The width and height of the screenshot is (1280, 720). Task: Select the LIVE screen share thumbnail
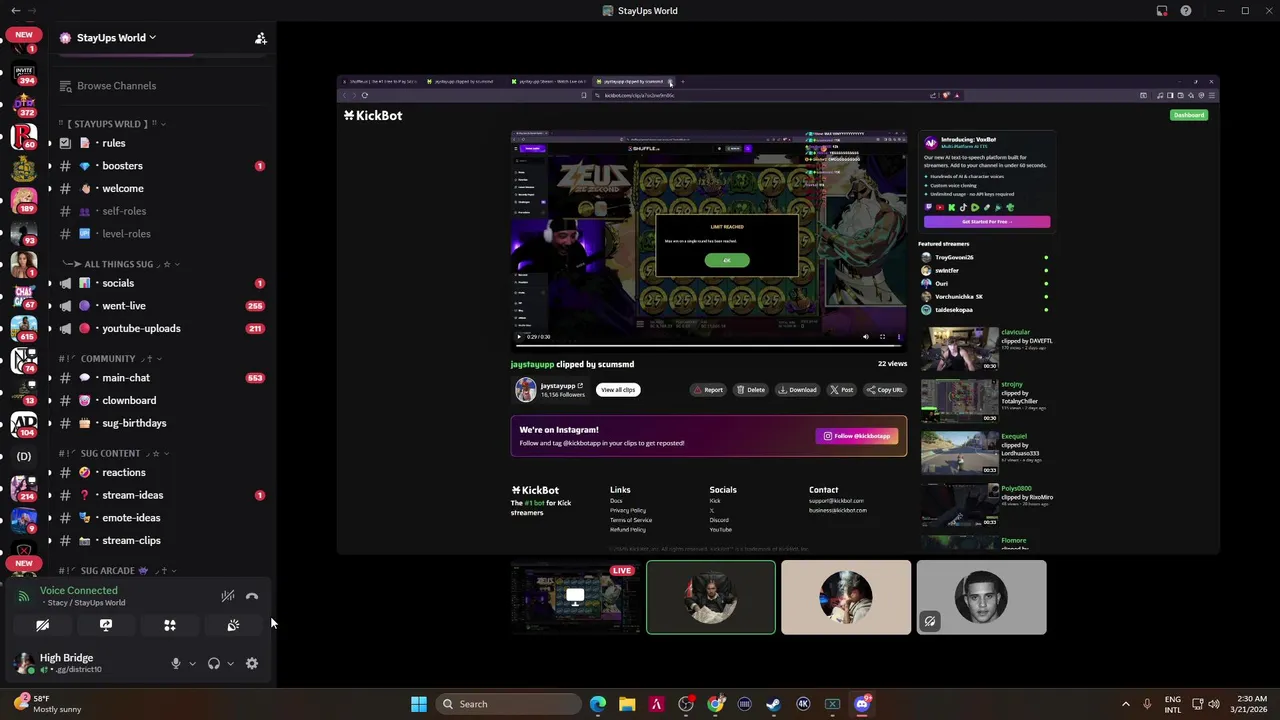click(x=575, y=597)
